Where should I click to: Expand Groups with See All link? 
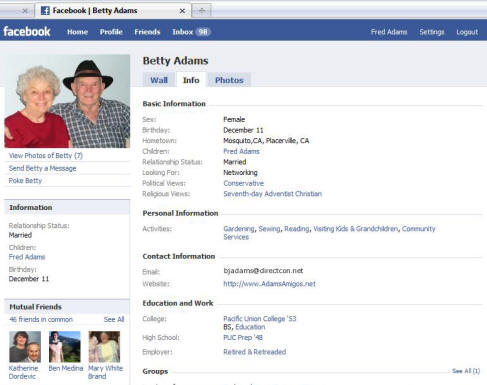coord(466,371)
